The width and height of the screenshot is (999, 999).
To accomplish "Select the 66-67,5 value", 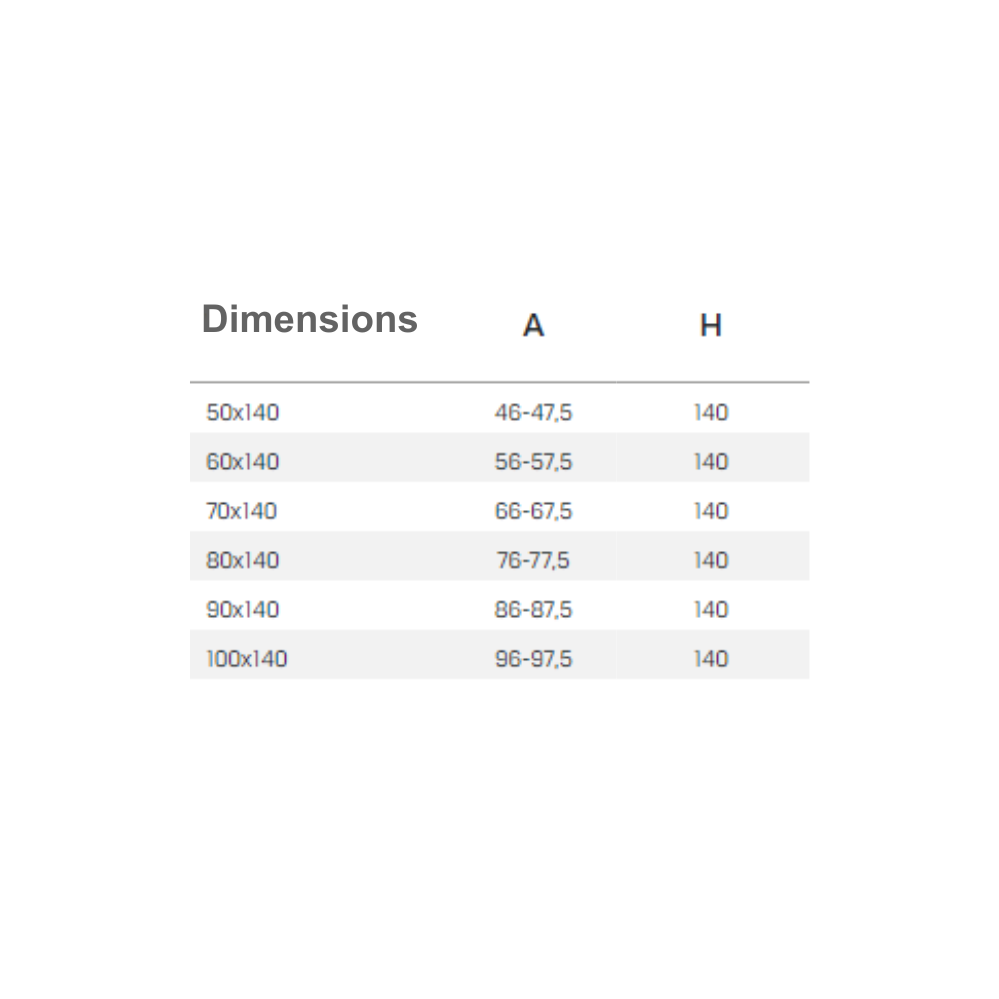I will (x=533, y=511).
